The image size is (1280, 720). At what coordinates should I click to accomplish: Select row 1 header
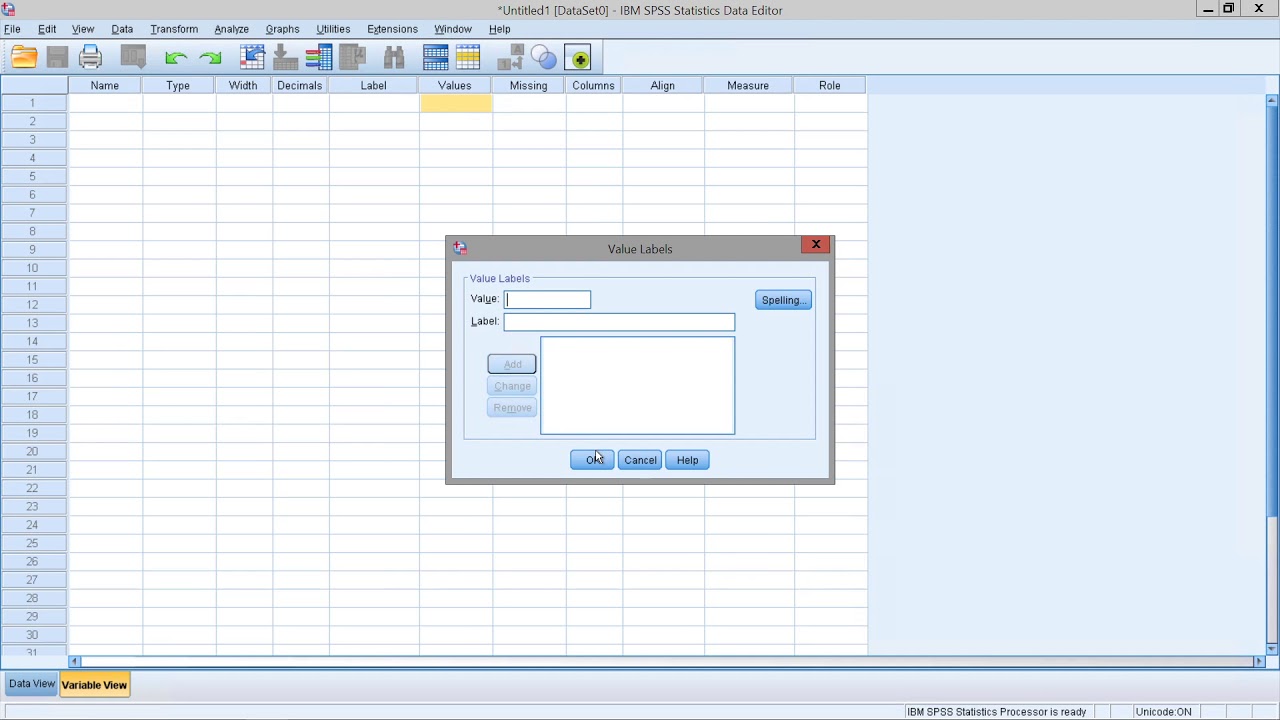point(33,103)
